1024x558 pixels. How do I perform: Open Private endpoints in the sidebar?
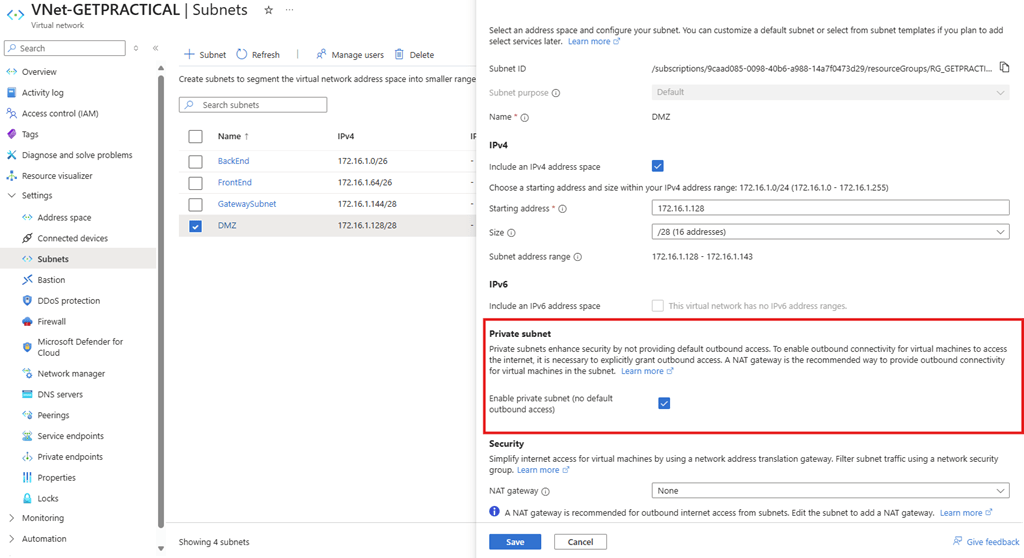(x=70, y=457)
